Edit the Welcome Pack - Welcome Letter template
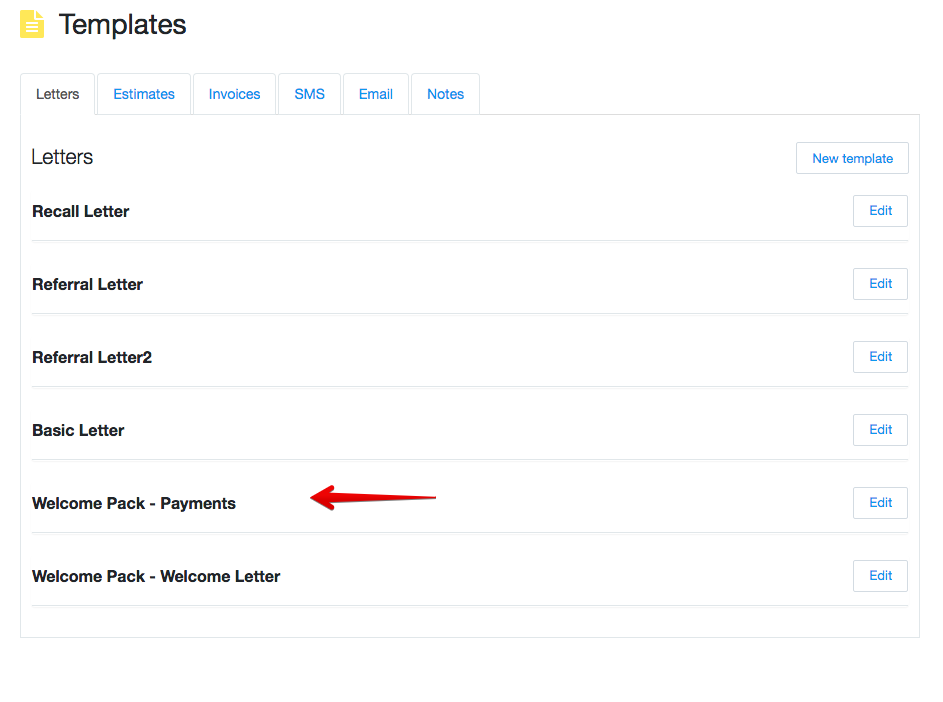943x702 pixels. point(880,576)
